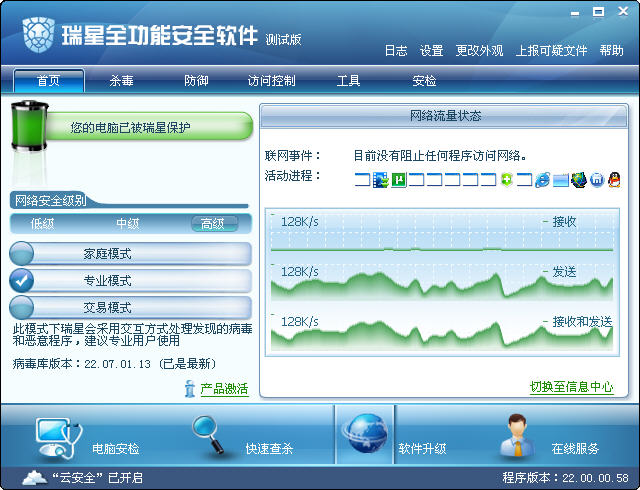Click the generic window icon before Internet Explorer
Viewport: 640px width, 490px height.
coord(524,180)
